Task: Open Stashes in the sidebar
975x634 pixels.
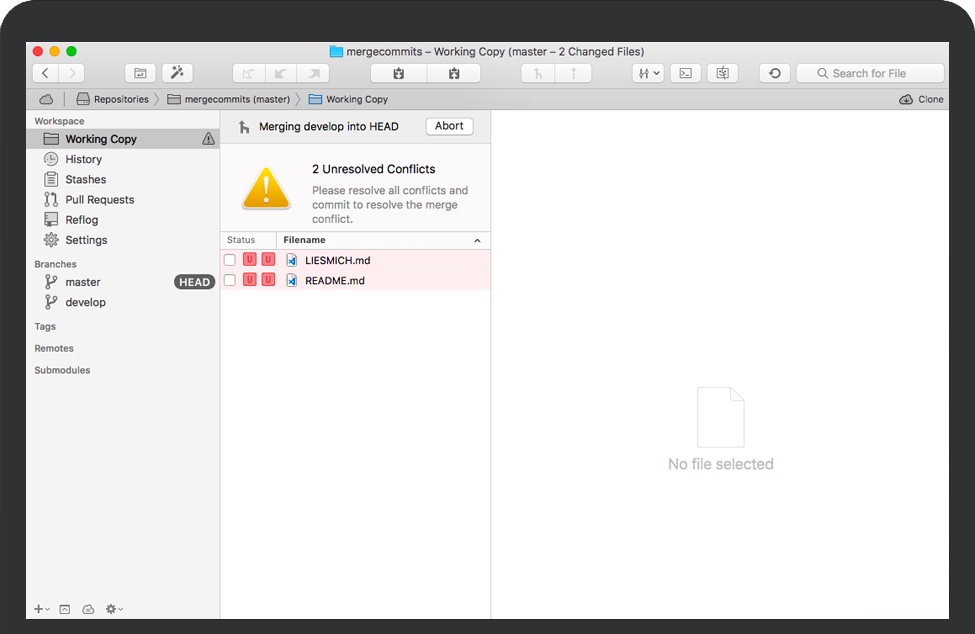Action: 85,180
